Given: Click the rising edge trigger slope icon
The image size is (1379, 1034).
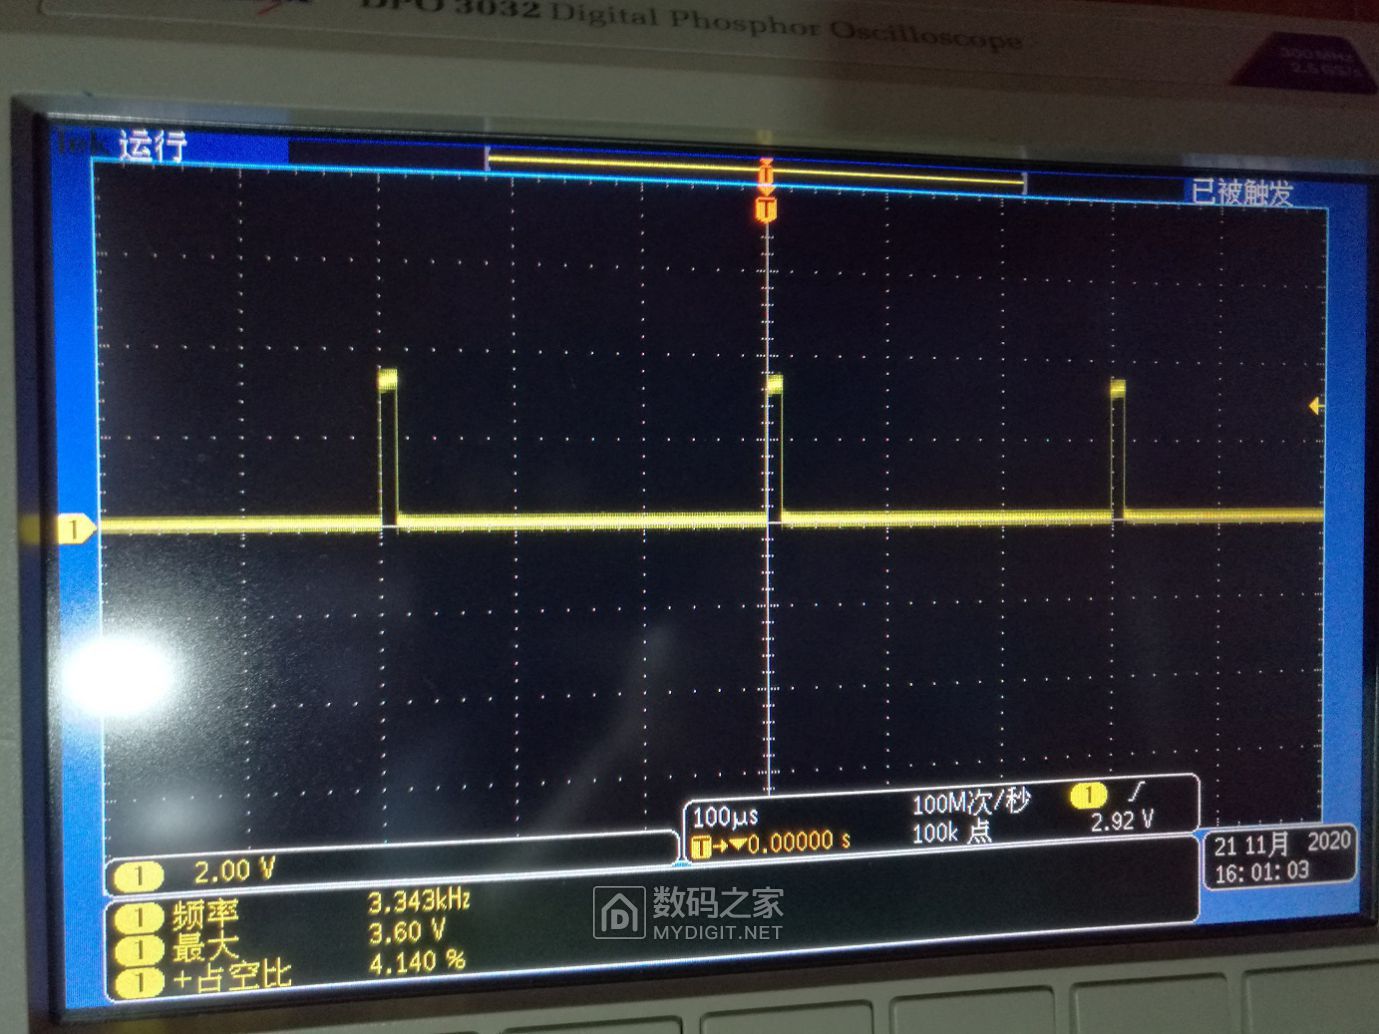Looking at the screenshot, I should (1135, 793).
